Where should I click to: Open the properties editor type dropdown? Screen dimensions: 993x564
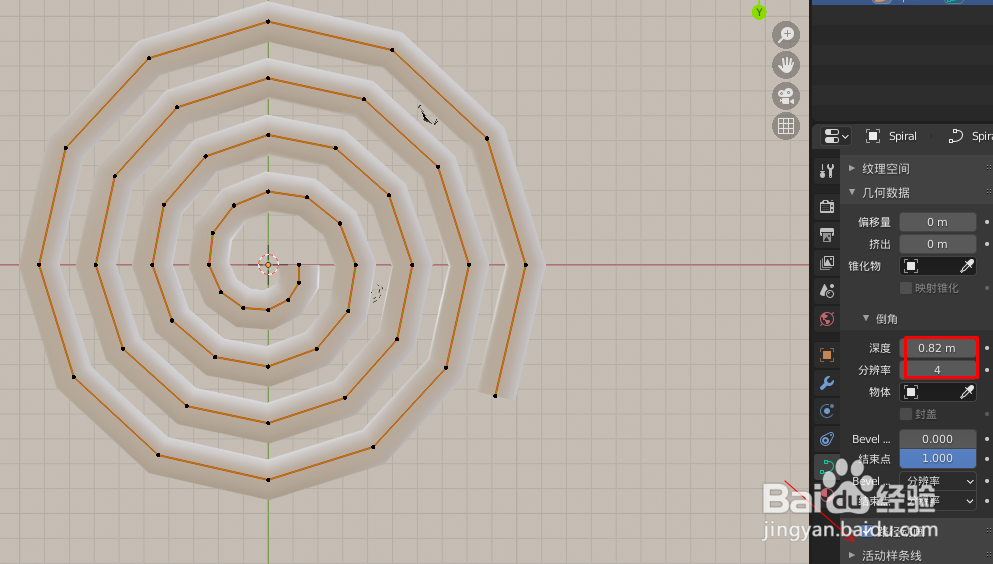[x=836, y=136]
